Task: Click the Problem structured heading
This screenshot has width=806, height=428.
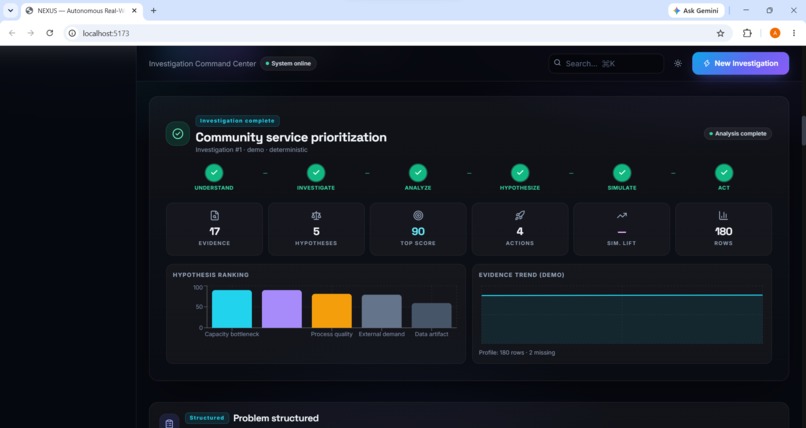Action: 276,418
